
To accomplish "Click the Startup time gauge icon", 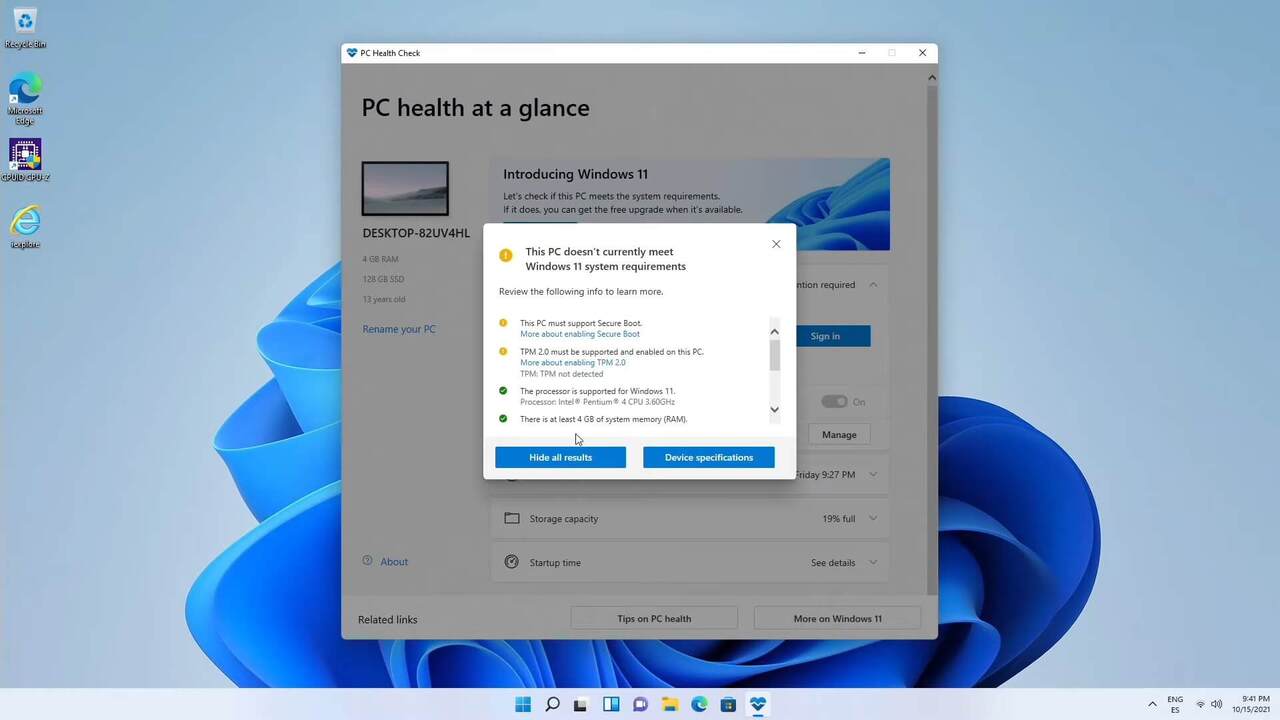I will click(x=512, y=562).
